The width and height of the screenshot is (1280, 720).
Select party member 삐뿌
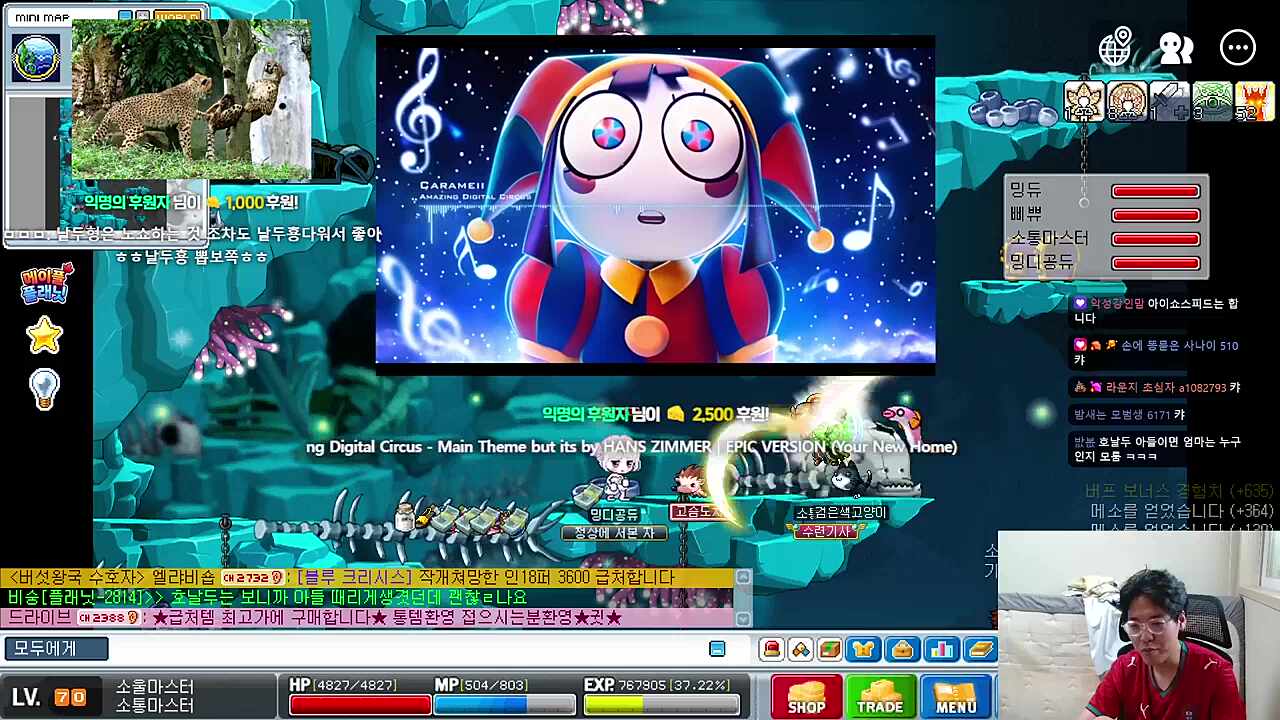pyautogui.click(x=1025, y=214)
